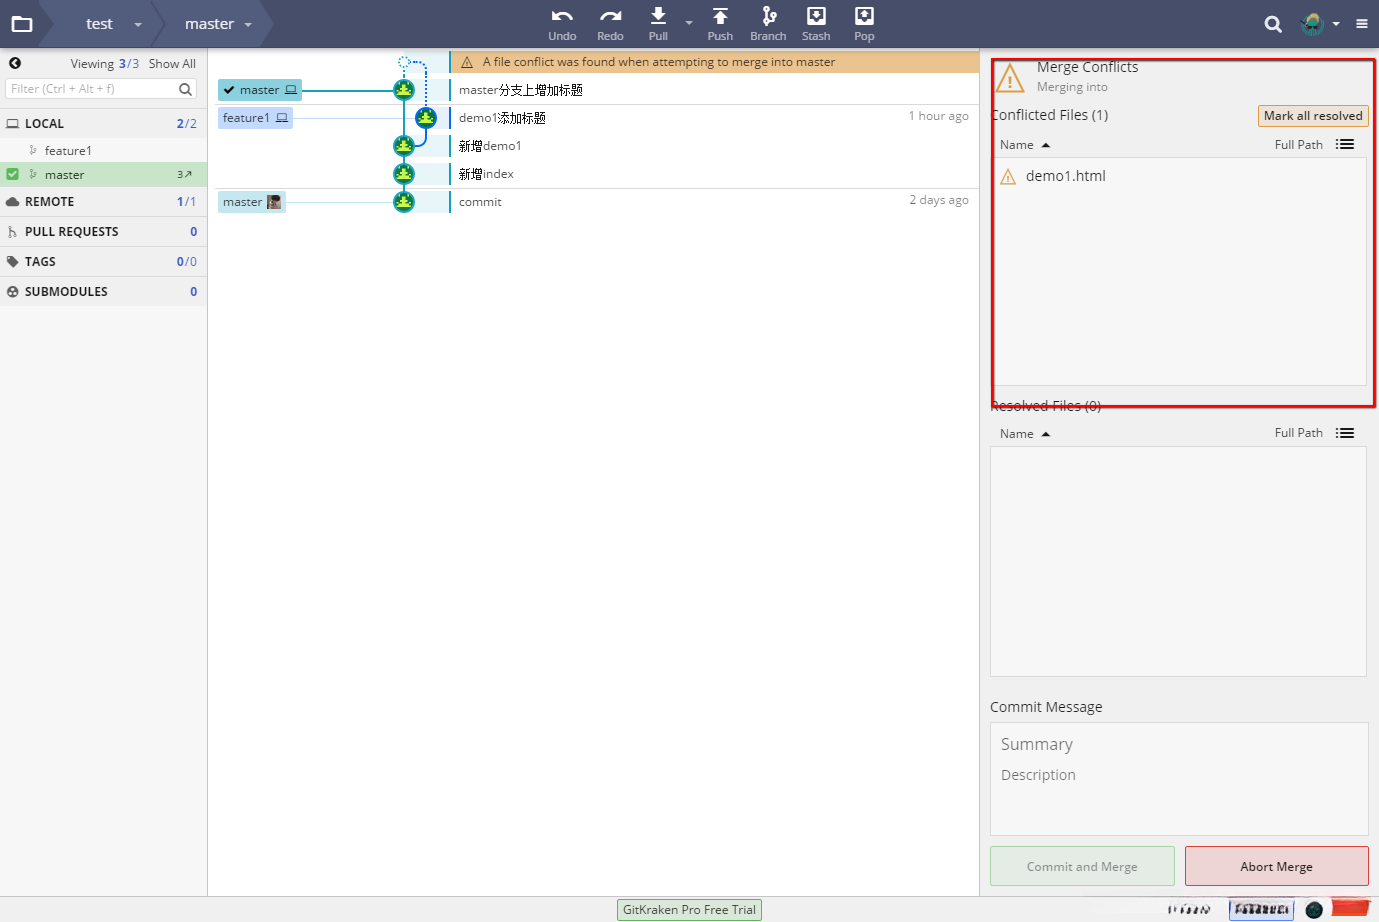Open the repository folder icon

[22, 24]
